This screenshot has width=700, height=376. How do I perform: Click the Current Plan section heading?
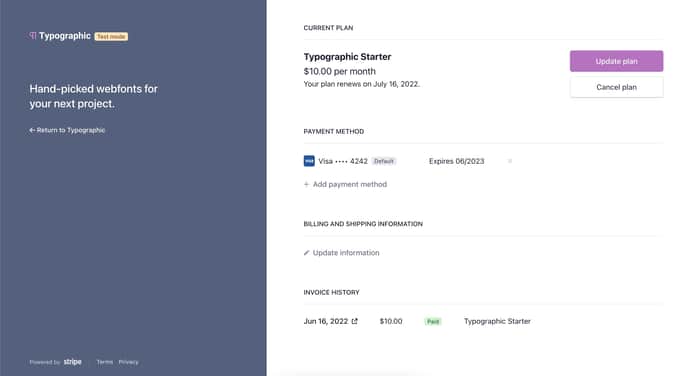coord(328,28)
